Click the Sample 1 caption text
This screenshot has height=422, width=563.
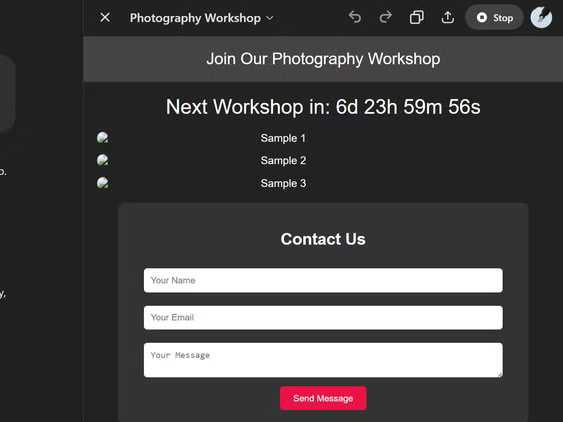pos(283,138)
